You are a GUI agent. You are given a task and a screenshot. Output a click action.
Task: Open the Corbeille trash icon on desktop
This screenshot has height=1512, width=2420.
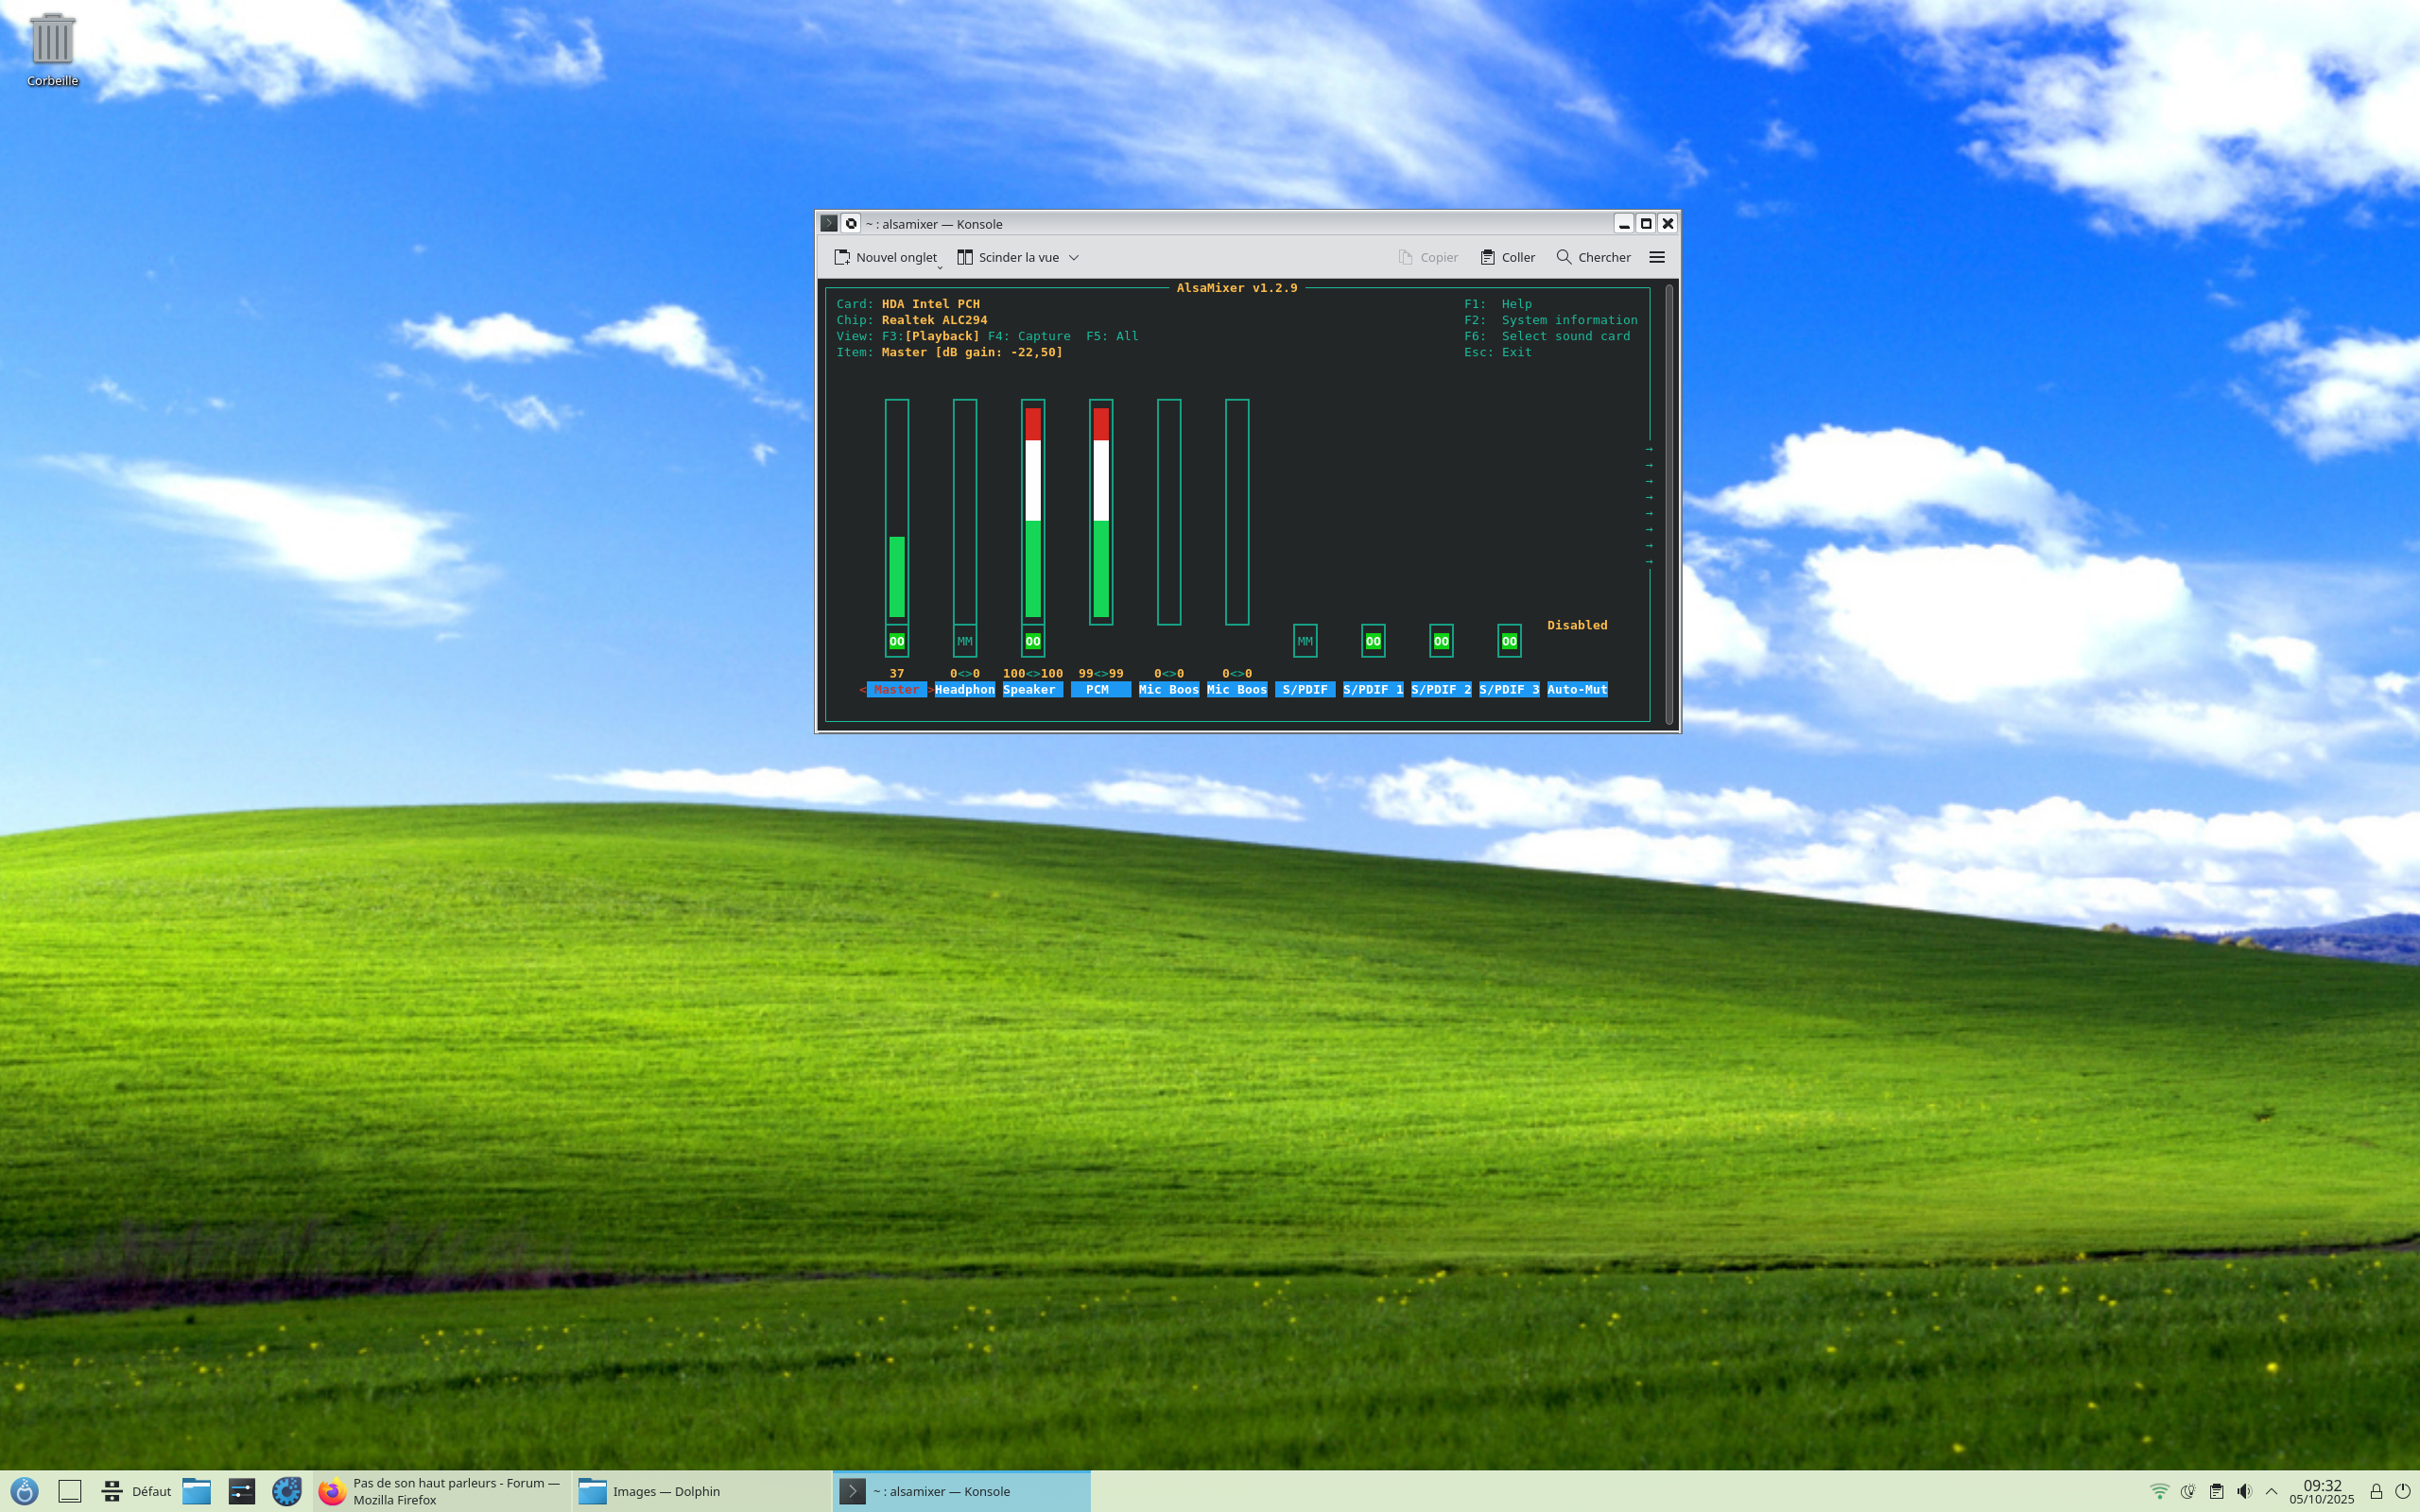[x=52, y=40]
